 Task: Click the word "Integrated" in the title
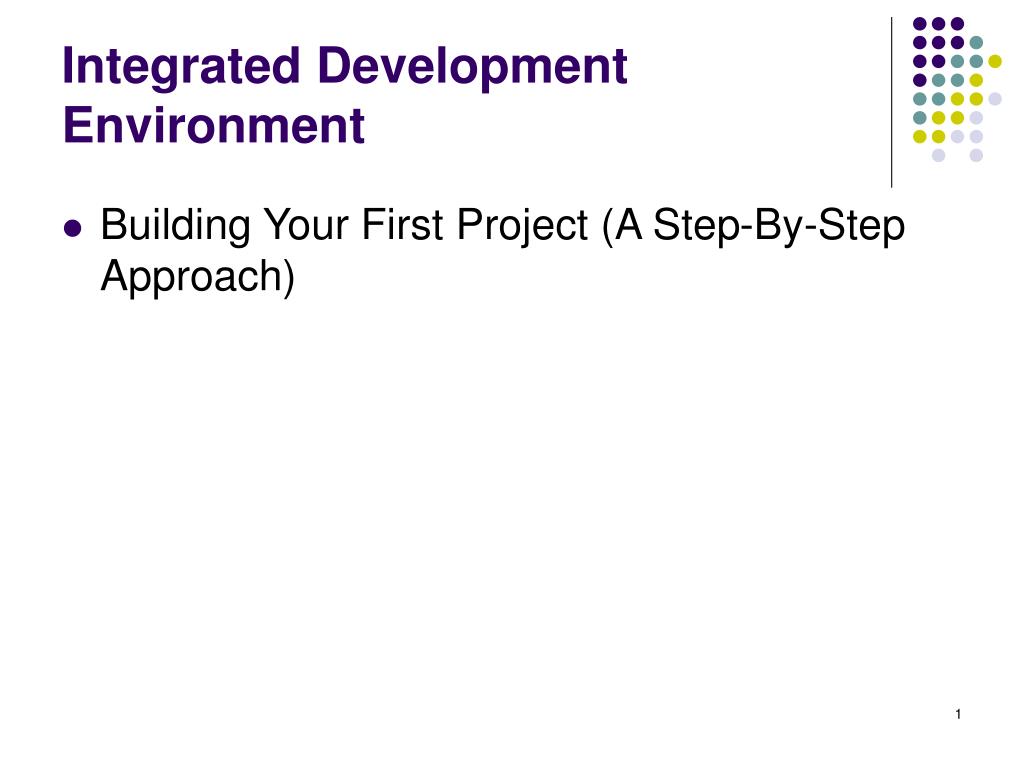pyautogui.click(x=181, y=69)
